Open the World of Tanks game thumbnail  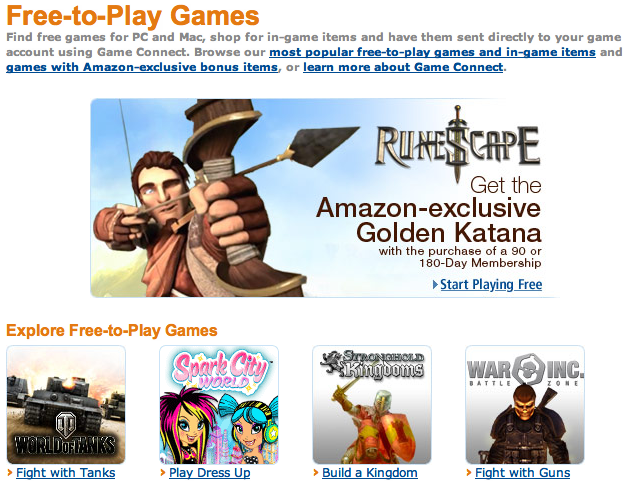click(x=66, y=405)
